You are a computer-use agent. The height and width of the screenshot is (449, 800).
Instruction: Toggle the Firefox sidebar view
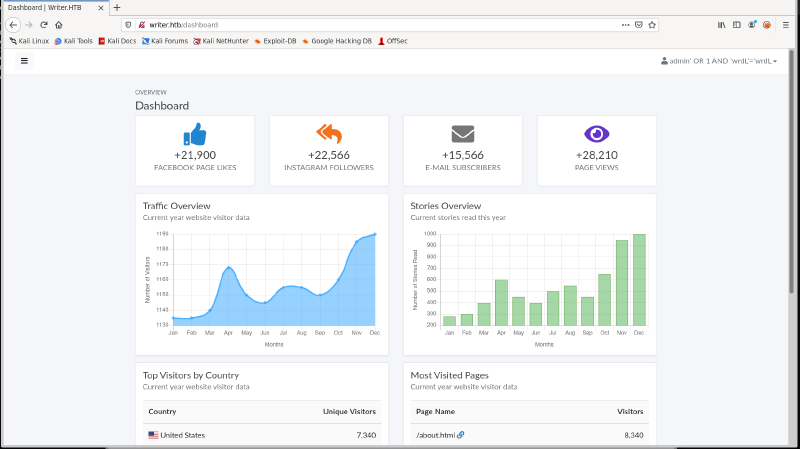[737, 24]
